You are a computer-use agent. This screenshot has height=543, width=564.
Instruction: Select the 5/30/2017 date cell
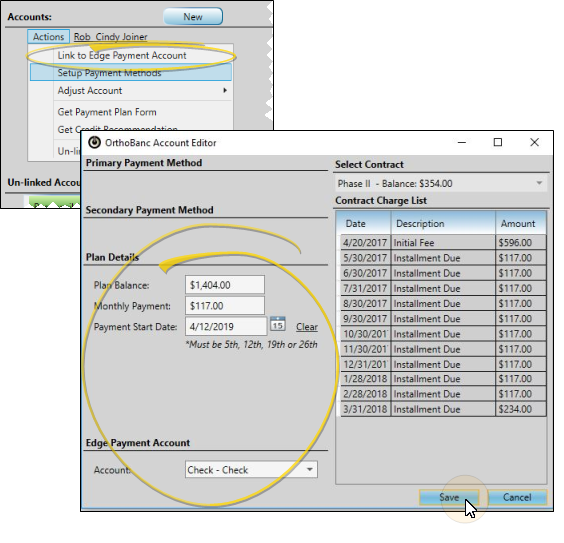[x=365, y=258]
